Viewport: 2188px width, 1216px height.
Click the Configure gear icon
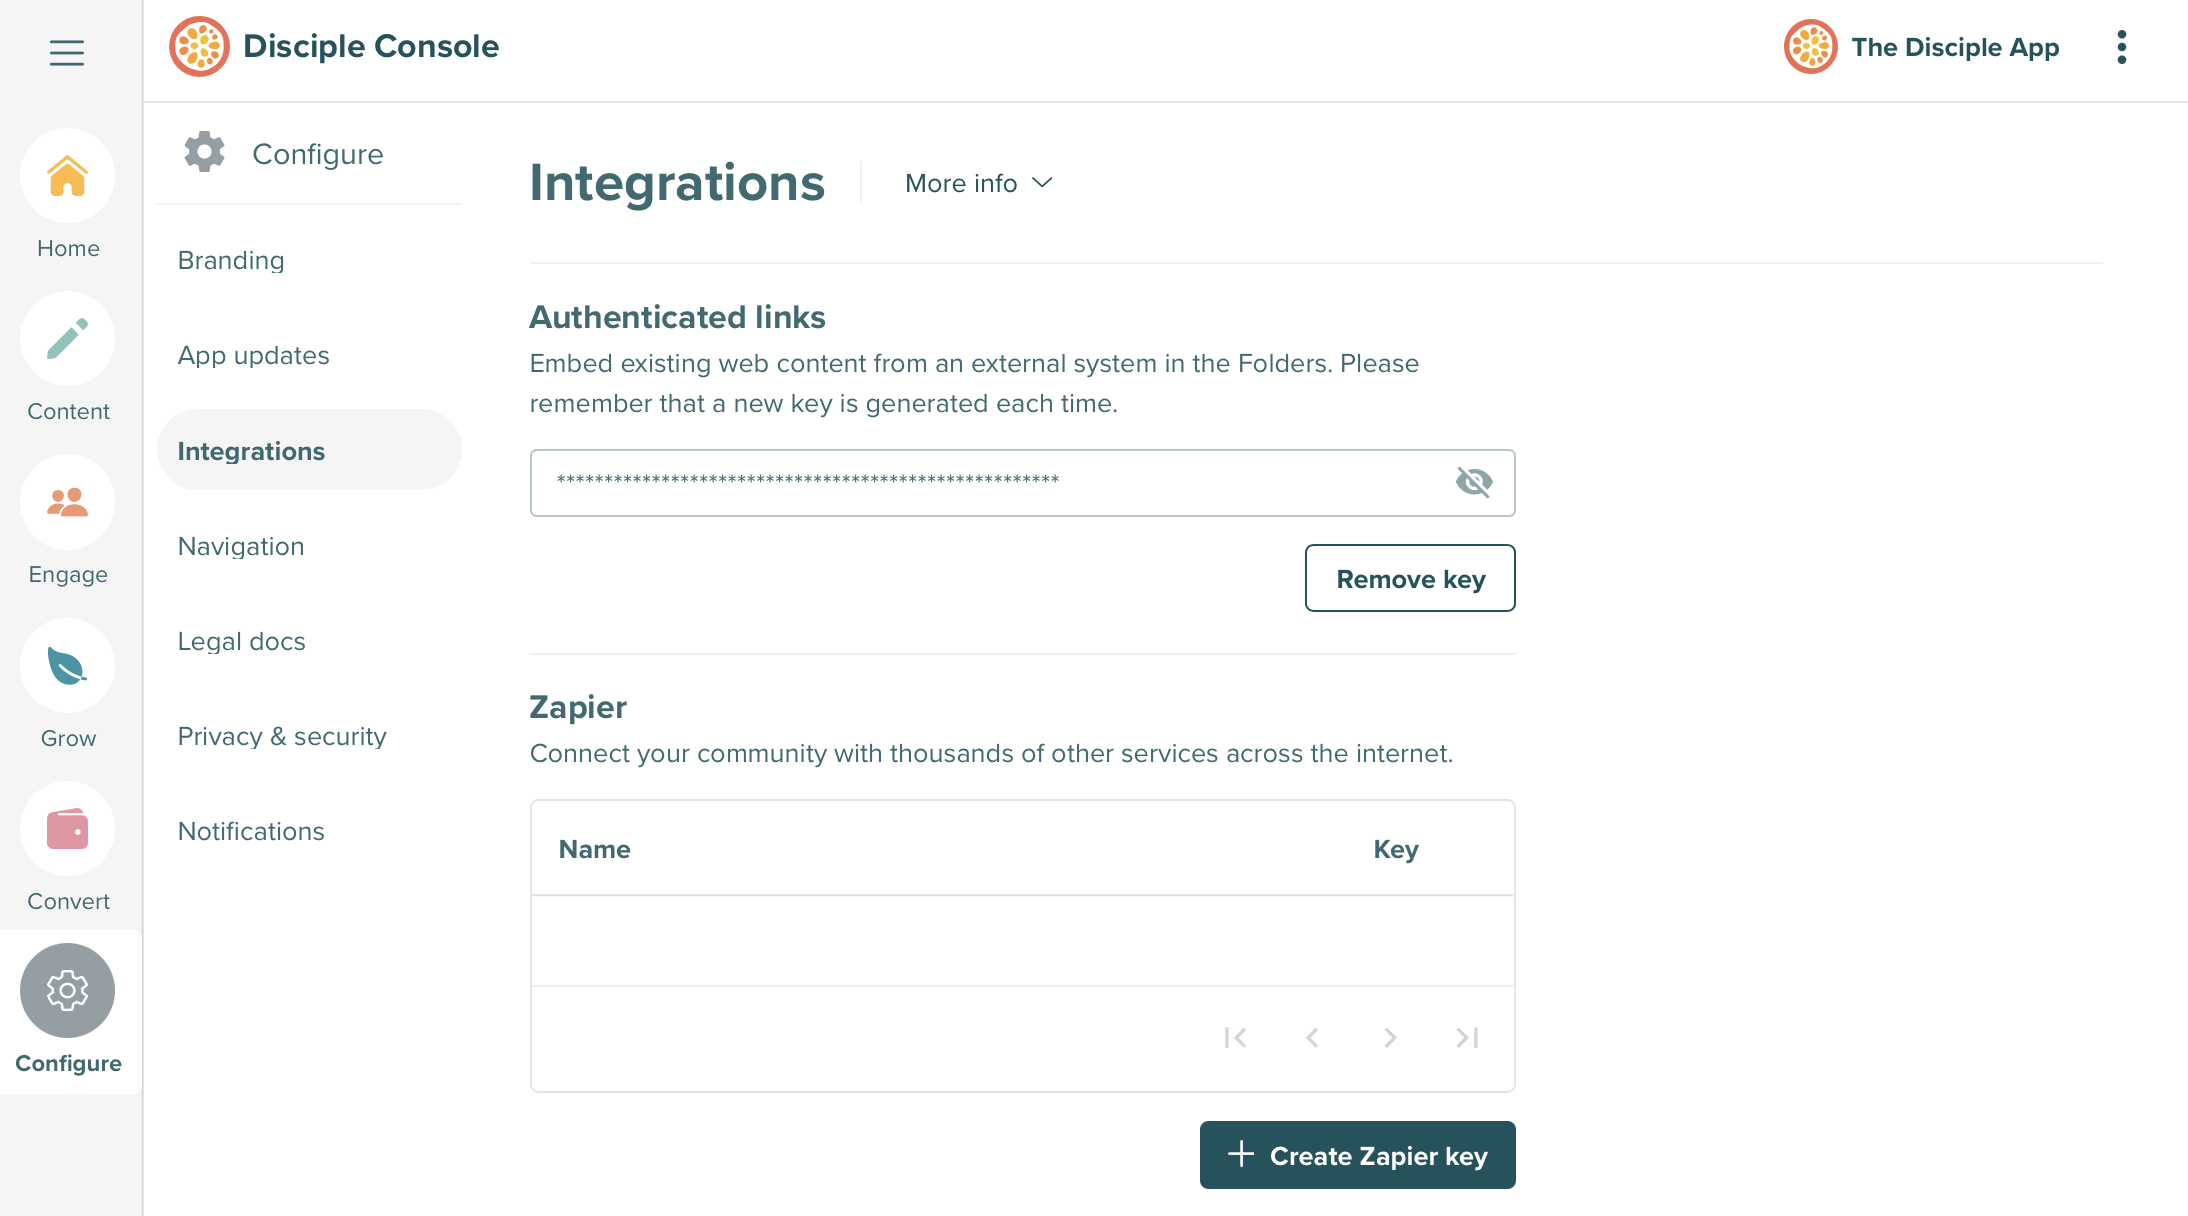[x=67, y=990]
